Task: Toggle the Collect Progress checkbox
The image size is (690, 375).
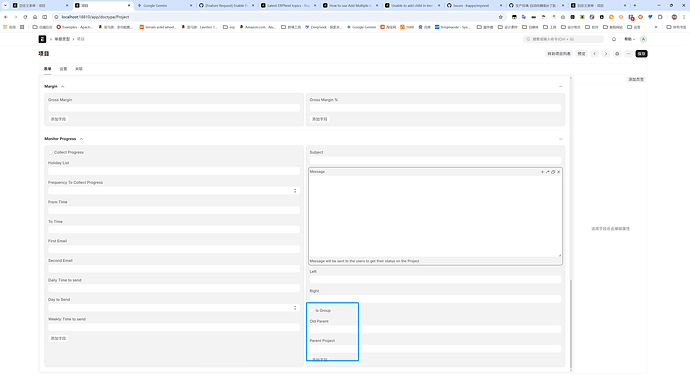Action: coord(51,152)
